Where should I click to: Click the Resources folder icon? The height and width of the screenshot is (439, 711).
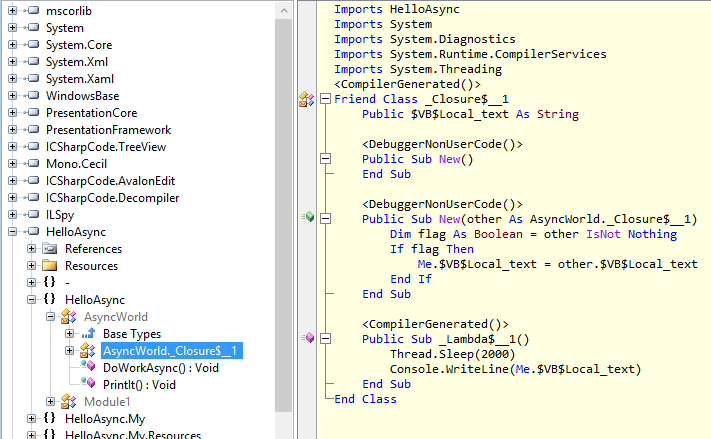click(50, 265)
